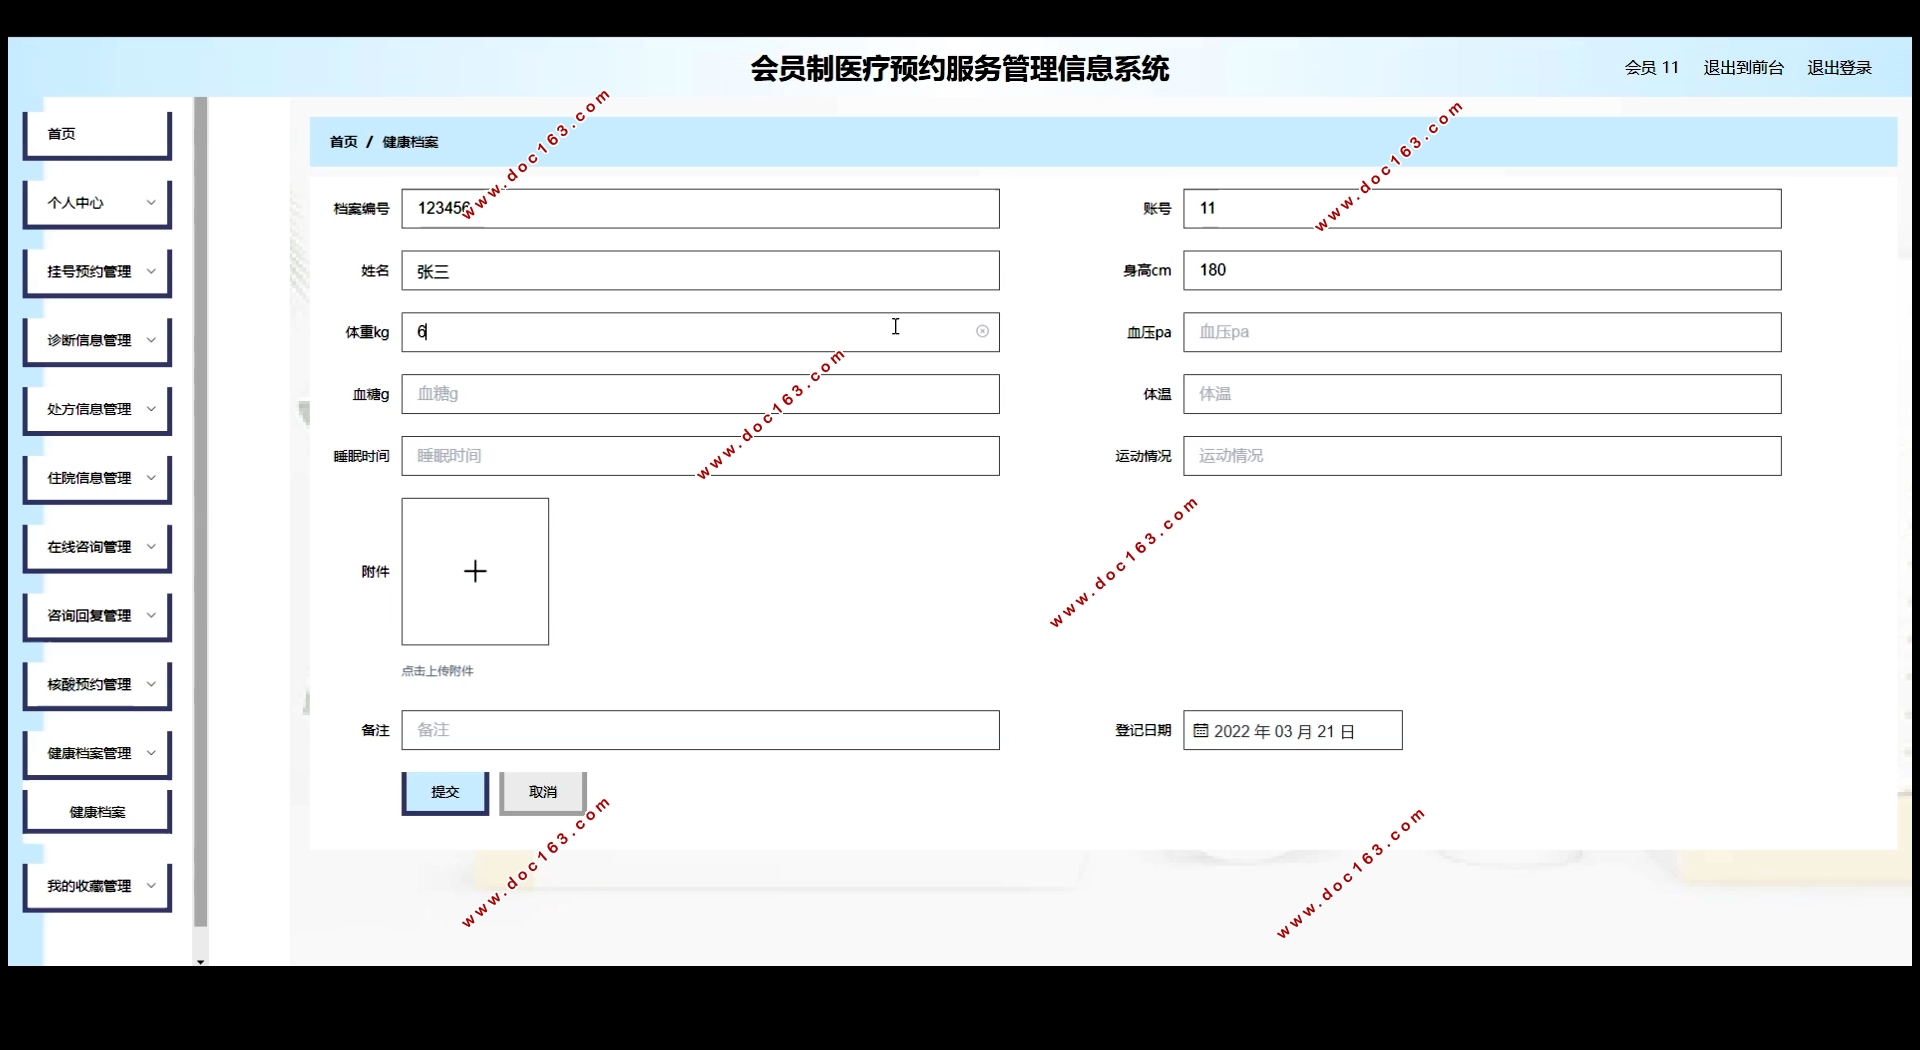Open 健康档案管理 menu item
1920x1050 pixels.
point(97,754)
